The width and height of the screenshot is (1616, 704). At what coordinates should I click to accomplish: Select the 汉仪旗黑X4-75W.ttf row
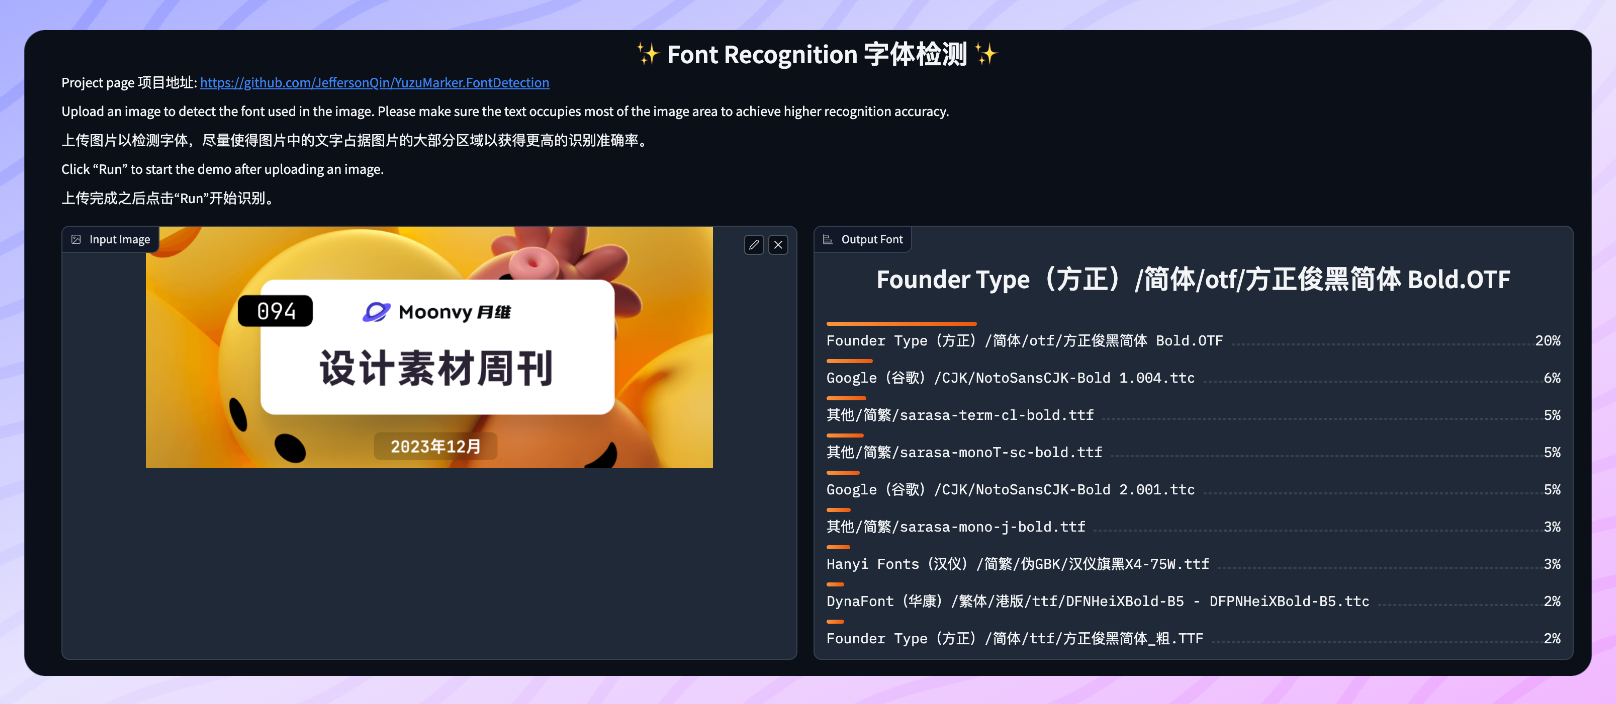pos(1193,564)
